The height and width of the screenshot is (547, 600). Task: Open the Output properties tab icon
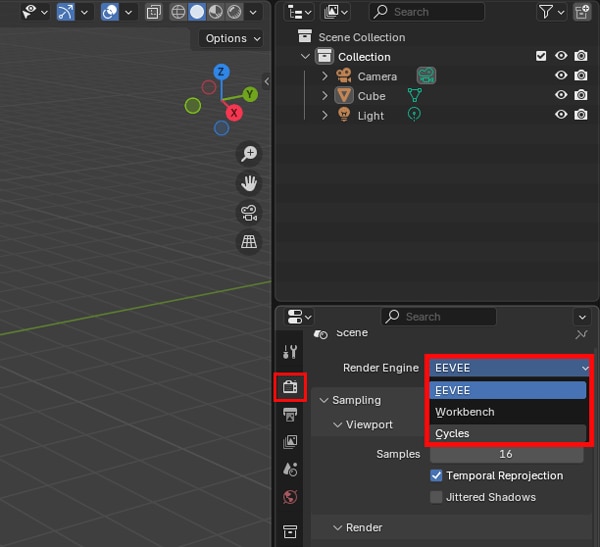pyautogui.click(x=290, y=414)
